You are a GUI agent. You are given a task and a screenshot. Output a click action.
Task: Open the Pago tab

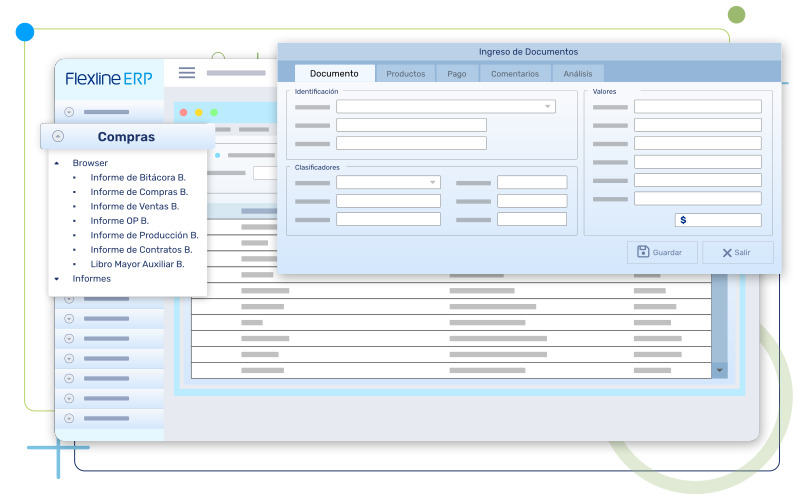coord(456,73)
